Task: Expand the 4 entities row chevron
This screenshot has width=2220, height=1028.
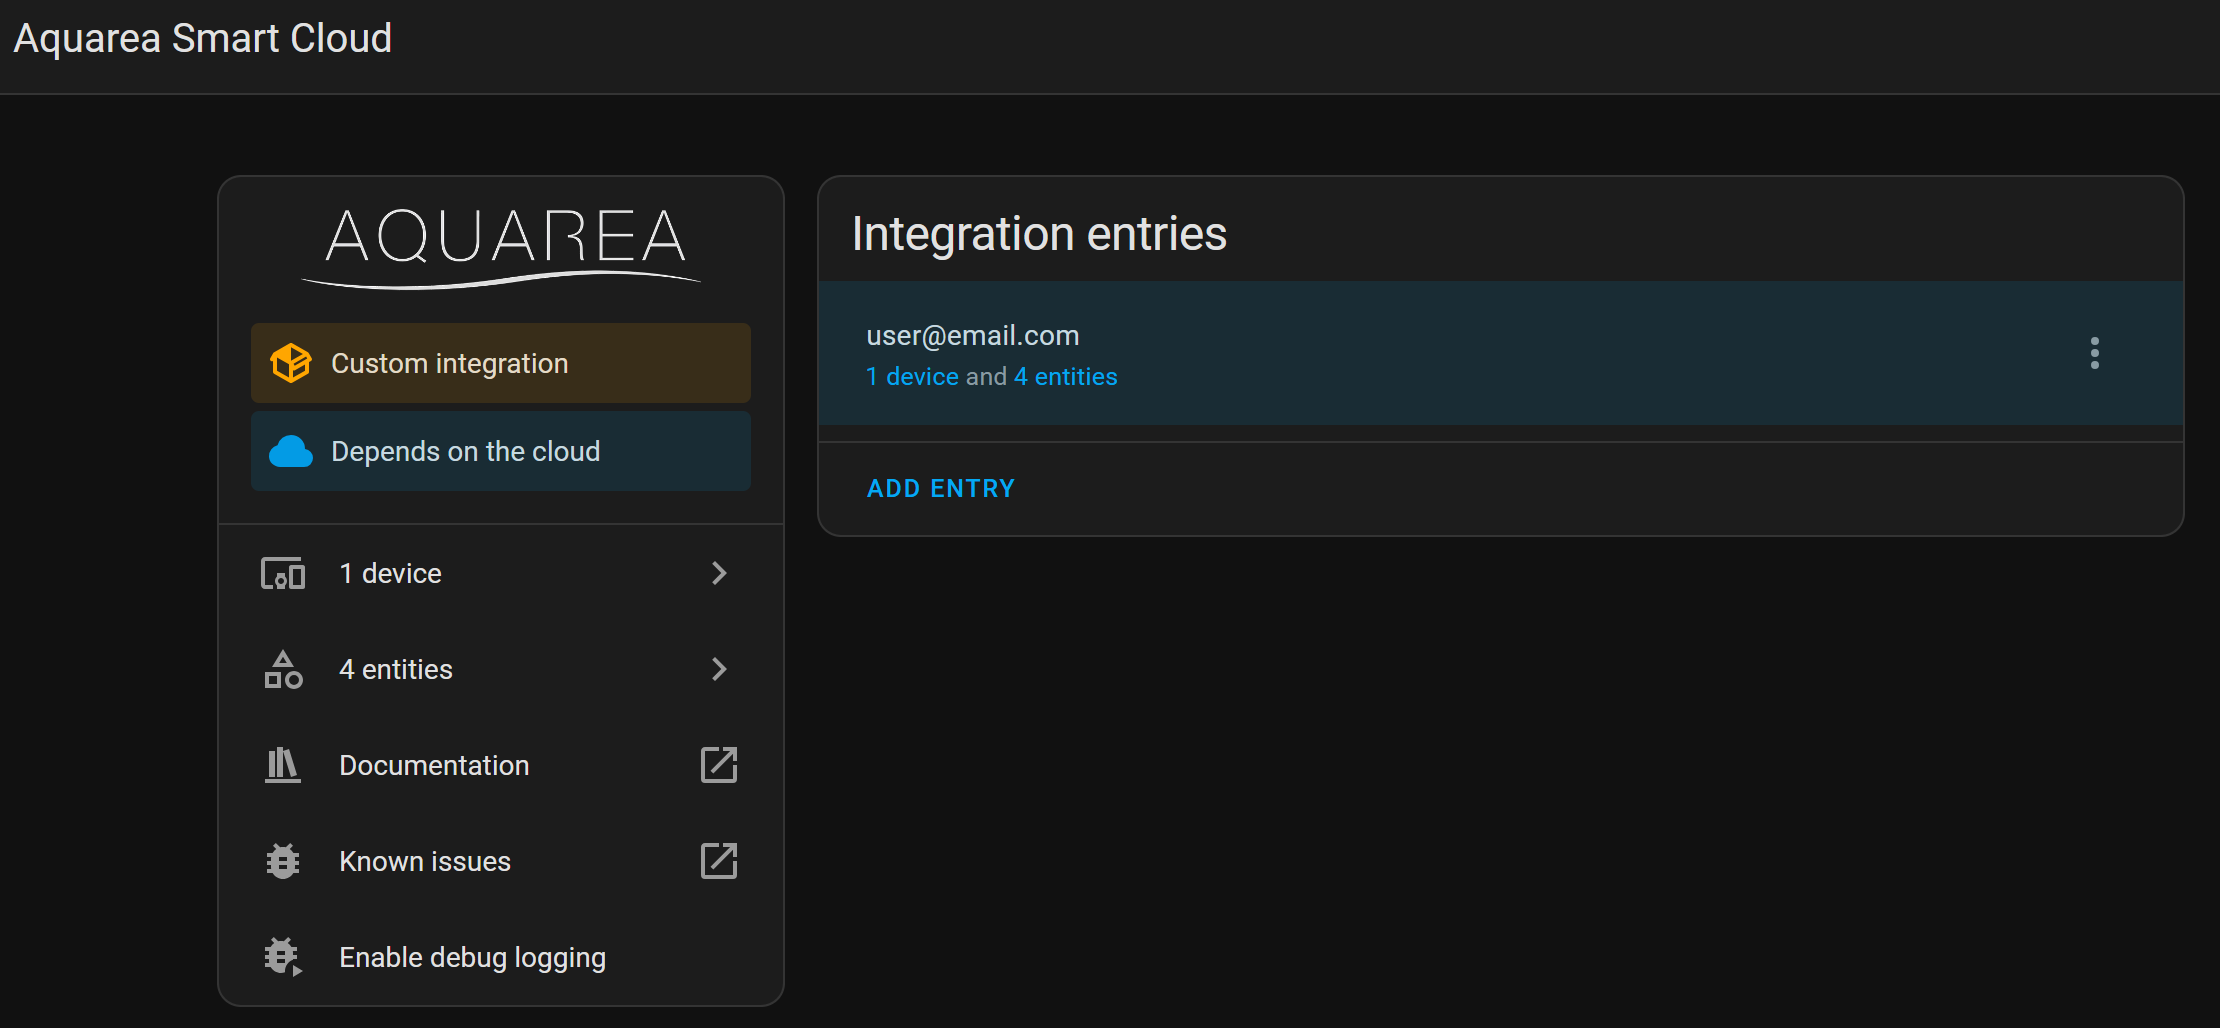Action: (719, 669)
